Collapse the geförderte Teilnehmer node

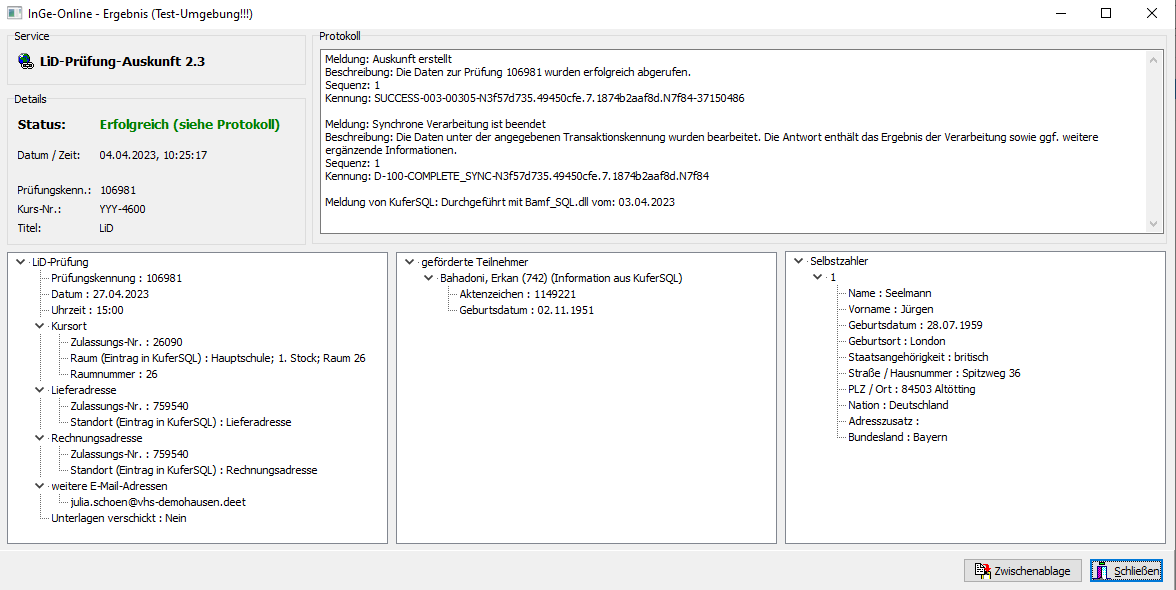410,262
